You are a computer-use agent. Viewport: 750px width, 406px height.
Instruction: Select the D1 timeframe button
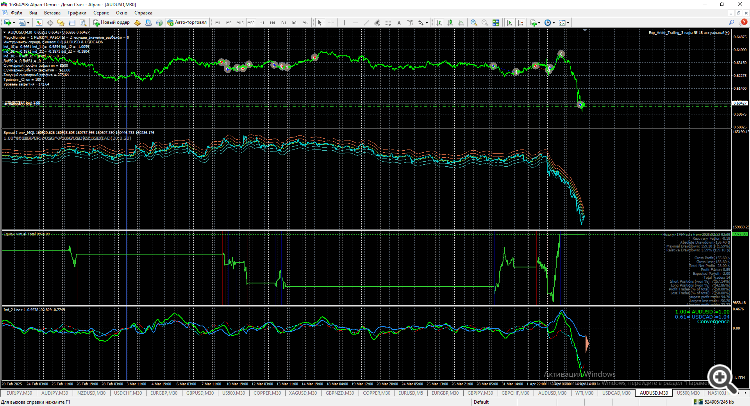point(283,22)
